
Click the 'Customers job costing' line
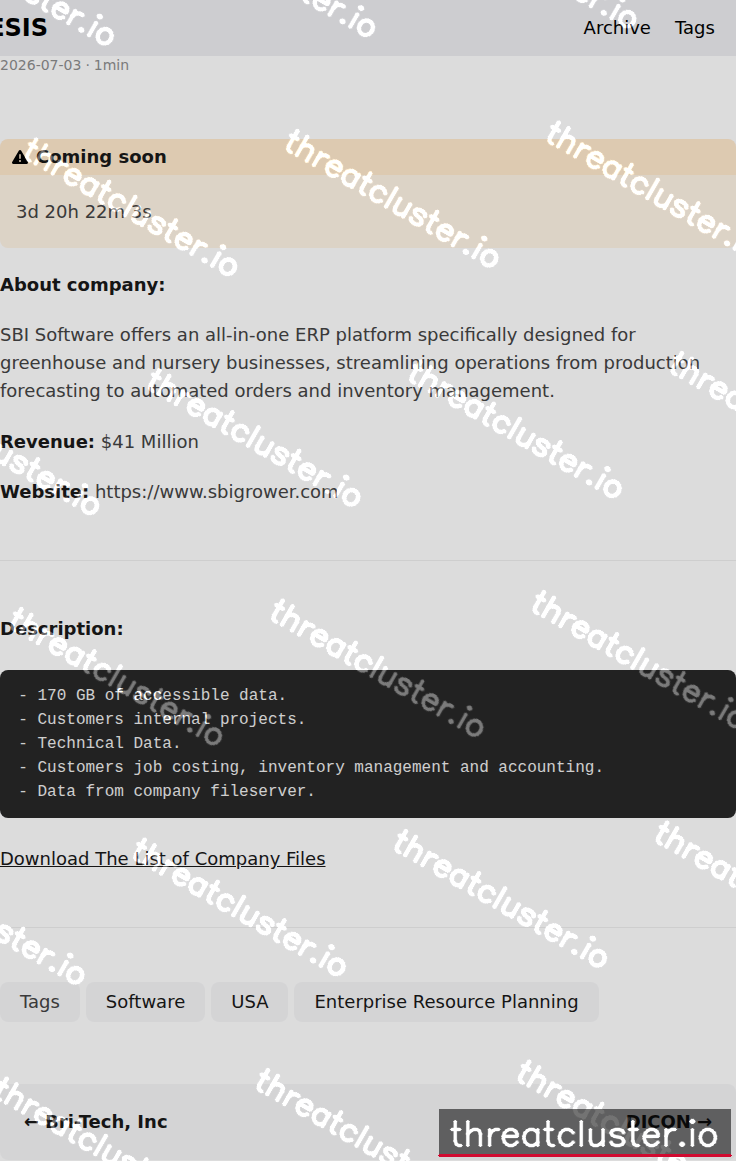click(x=310, y=767)
